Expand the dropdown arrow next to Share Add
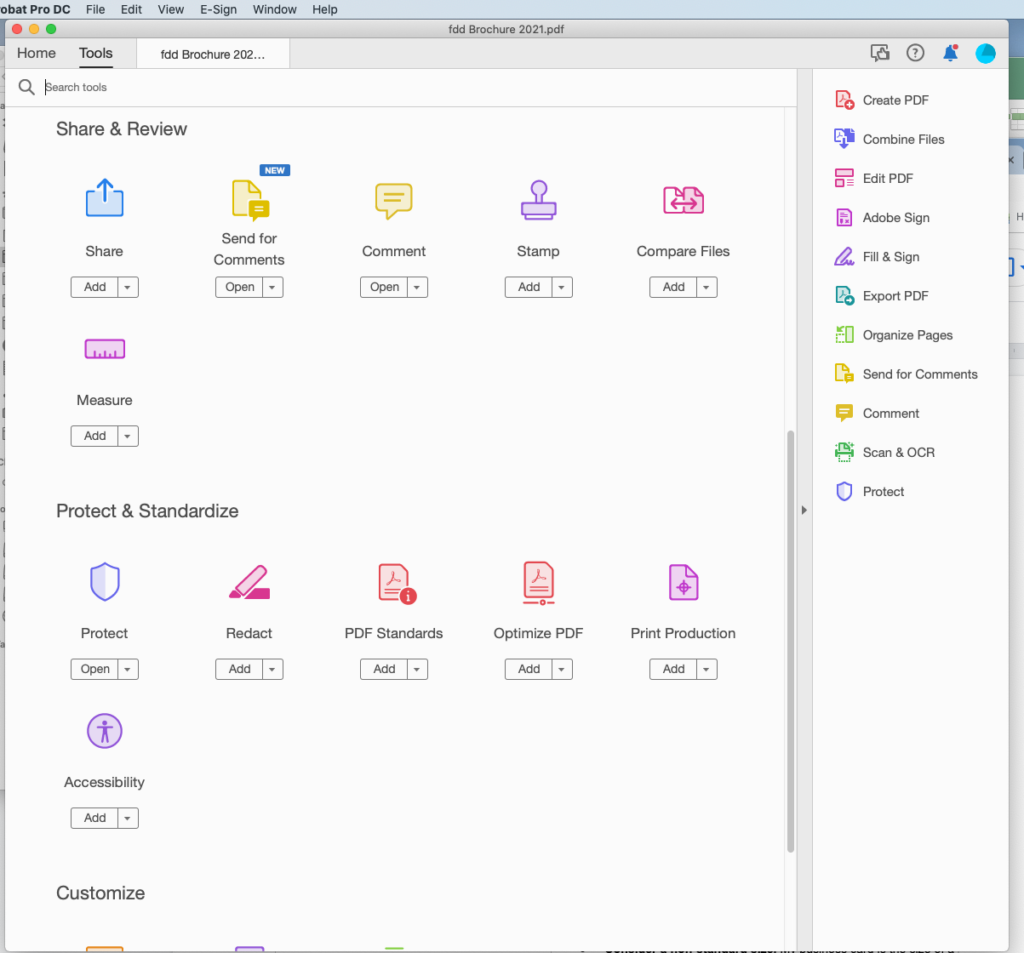 128,287
